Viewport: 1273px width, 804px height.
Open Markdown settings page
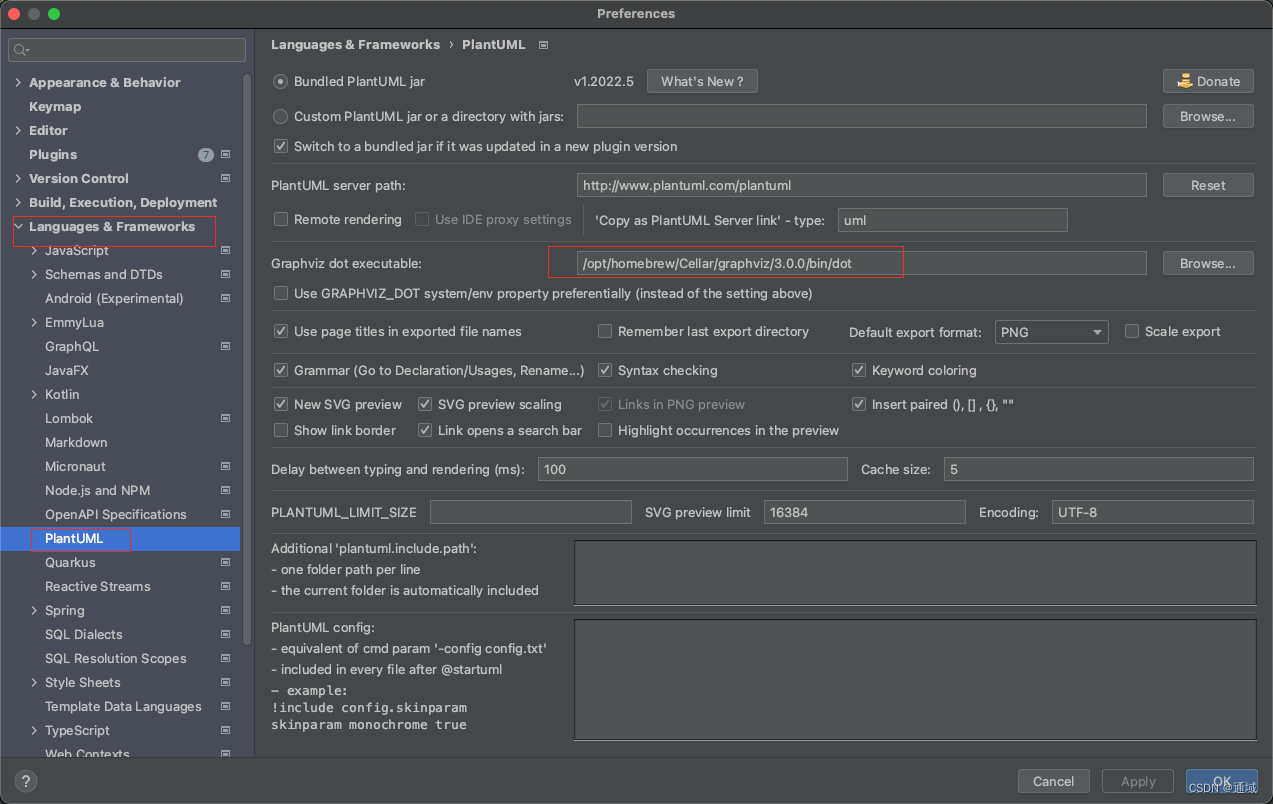76,442
